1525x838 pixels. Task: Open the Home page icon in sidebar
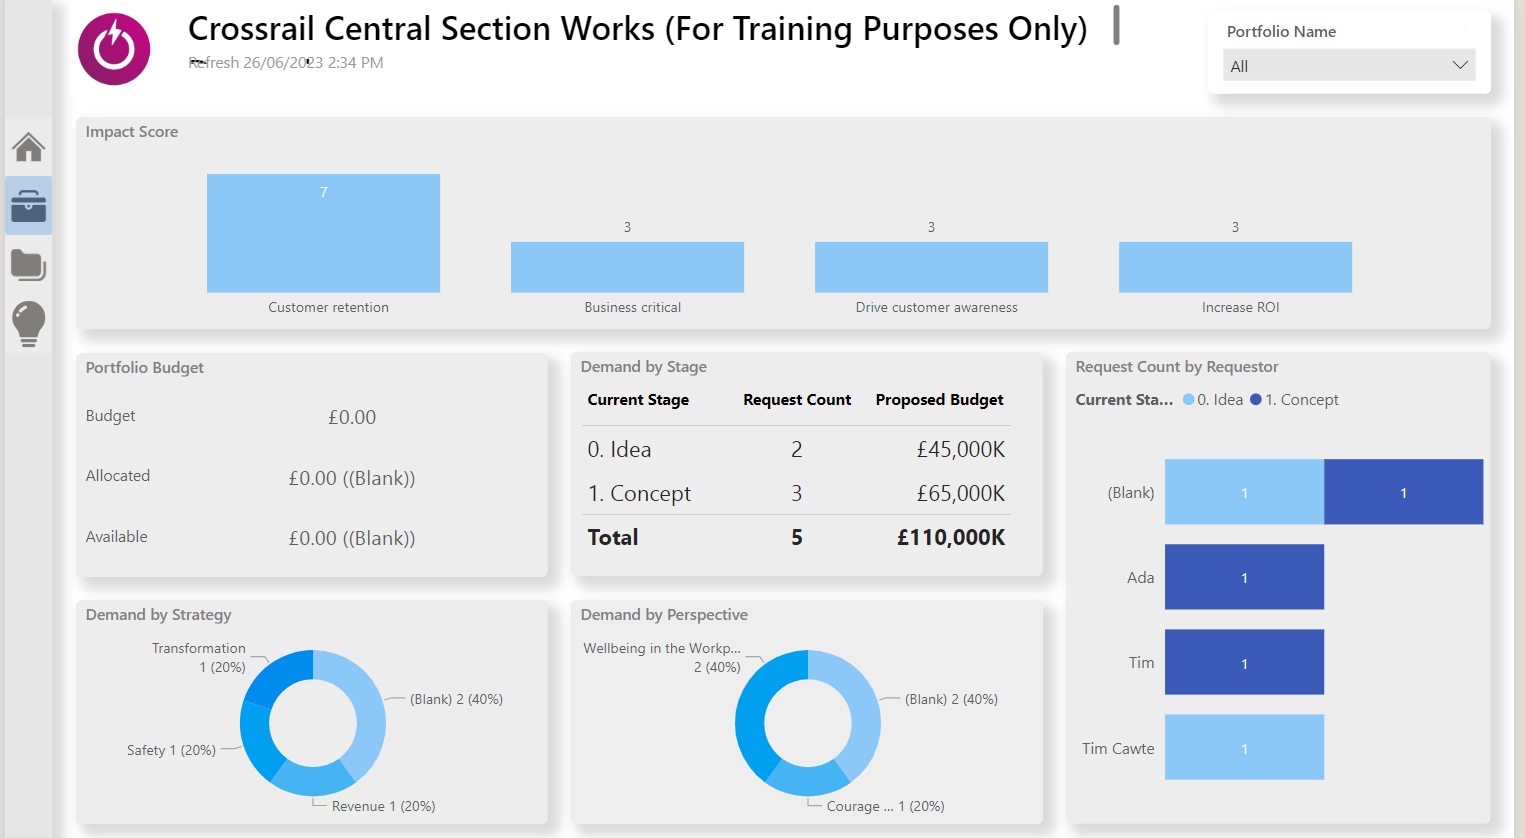[28, 147]
